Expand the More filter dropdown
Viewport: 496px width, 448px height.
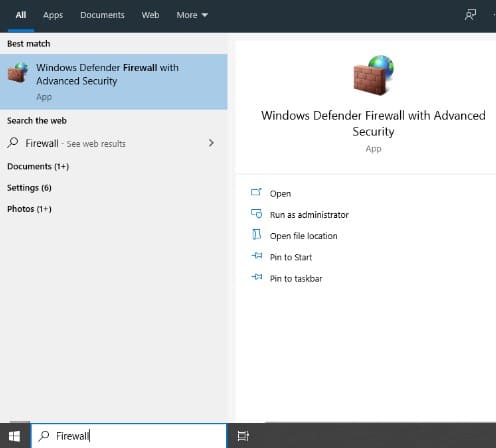[192, 15]
